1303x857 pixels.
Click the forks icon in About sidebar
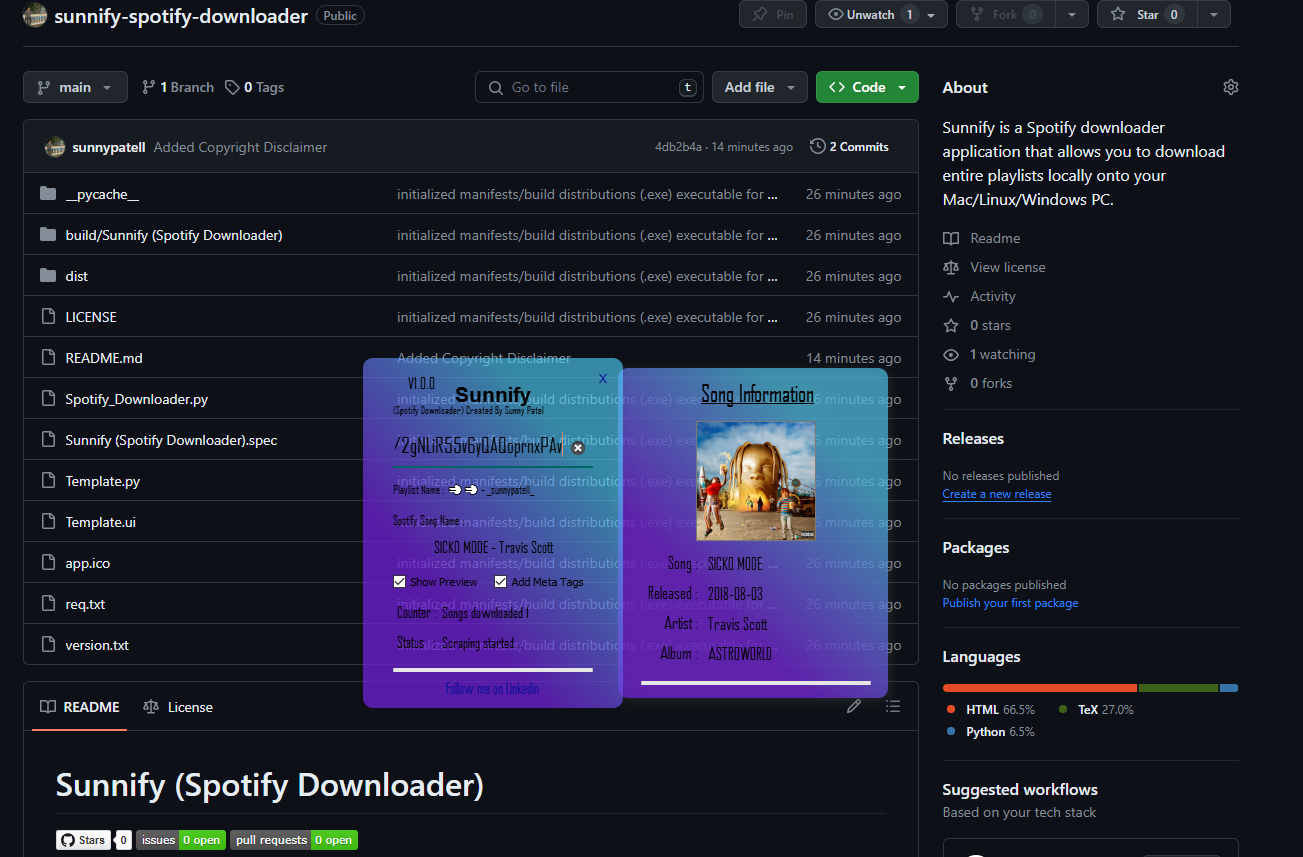951,383
